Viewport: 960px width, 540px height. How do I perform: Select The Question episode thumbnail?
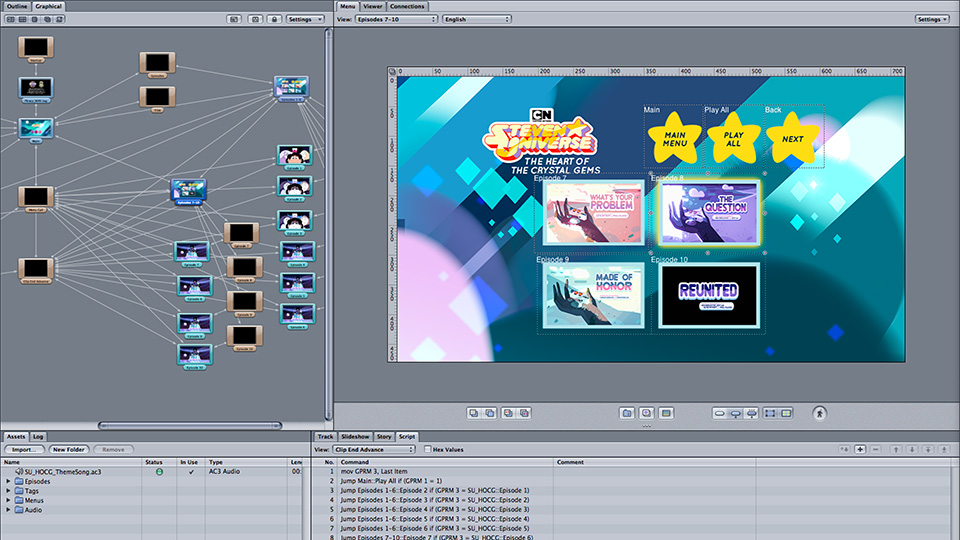pyautogui.click(x=709, y=213)
